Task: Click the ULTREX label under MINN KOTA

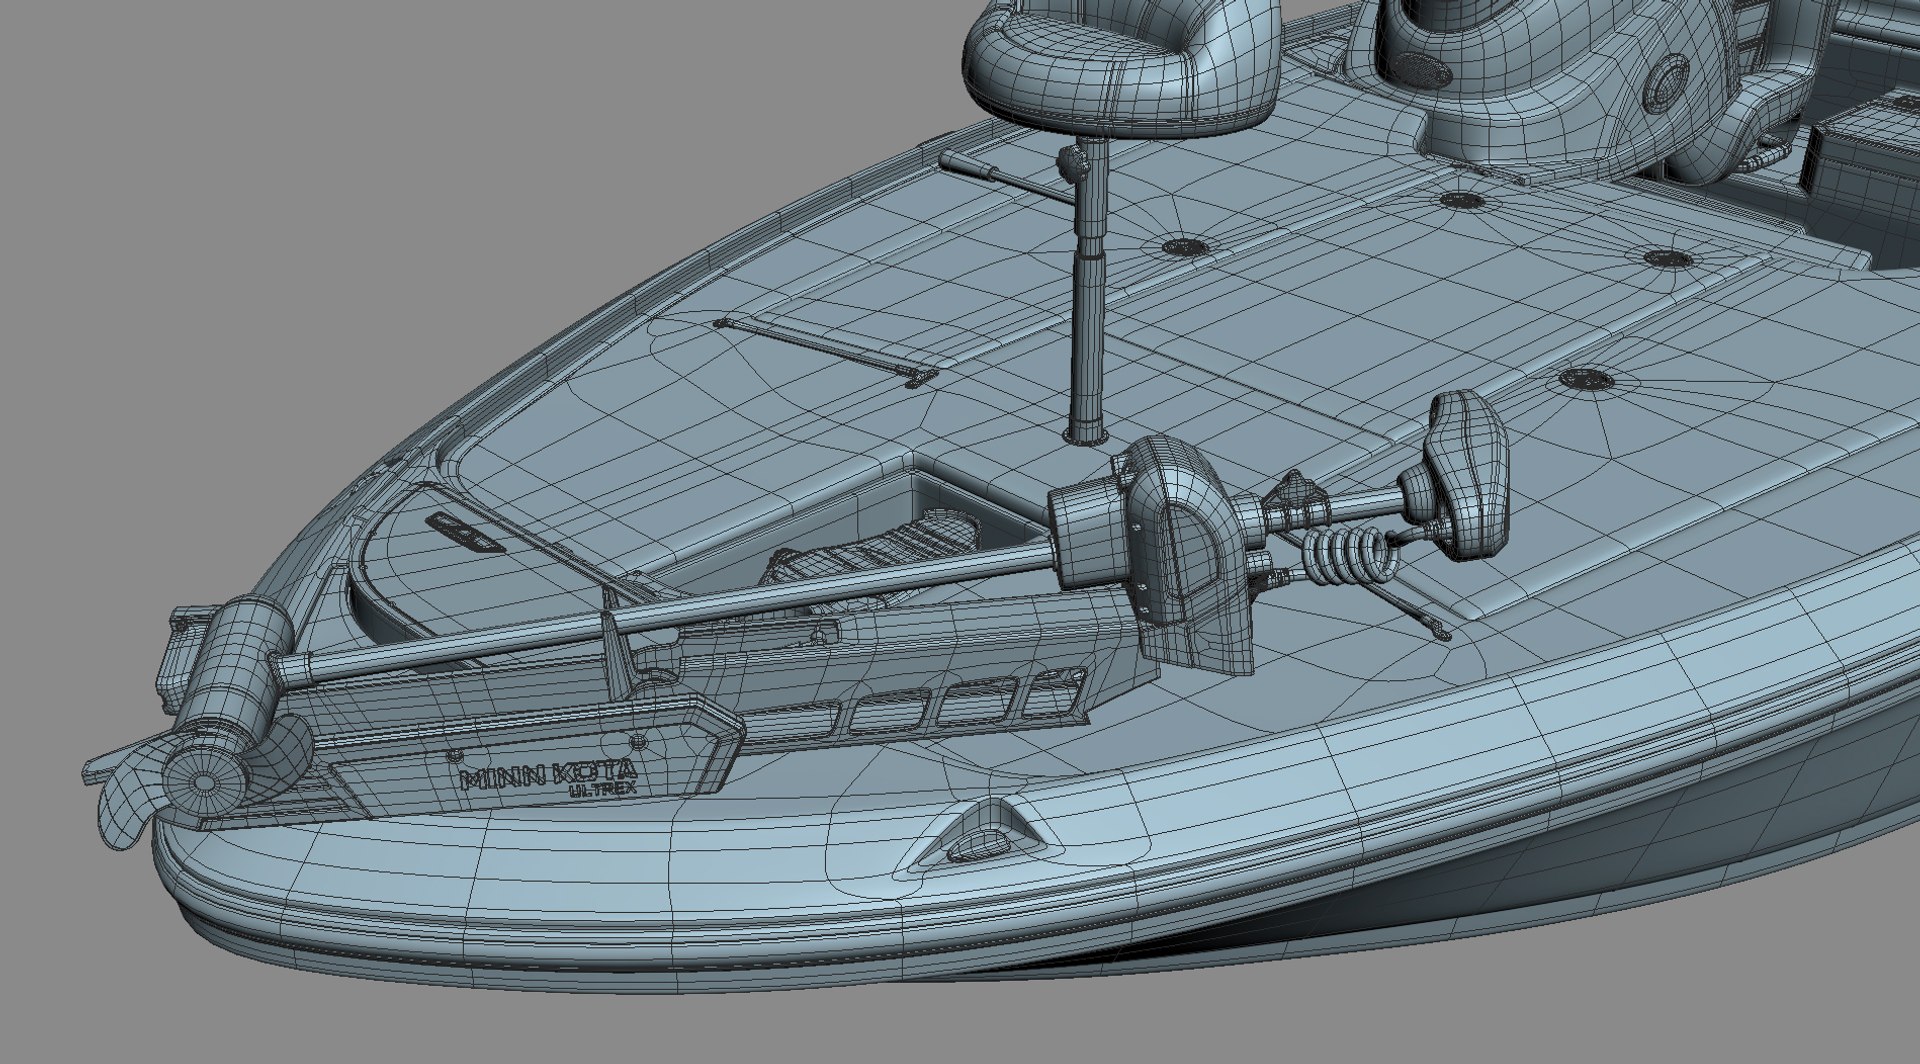Action: pyautogui.click(x=603, y=789)
